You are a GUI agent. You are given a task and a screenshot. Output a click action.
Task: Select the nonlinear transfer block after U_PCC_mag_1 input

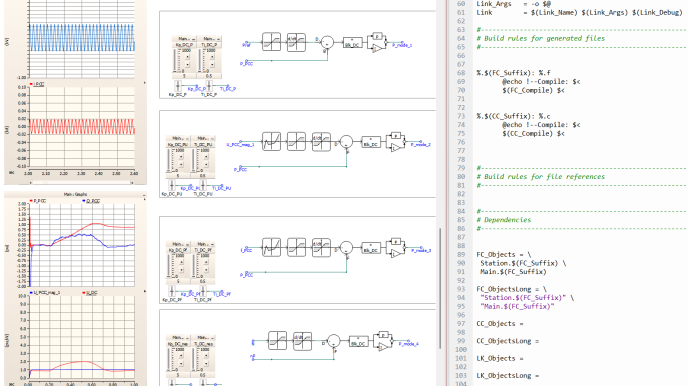point(271,141)
